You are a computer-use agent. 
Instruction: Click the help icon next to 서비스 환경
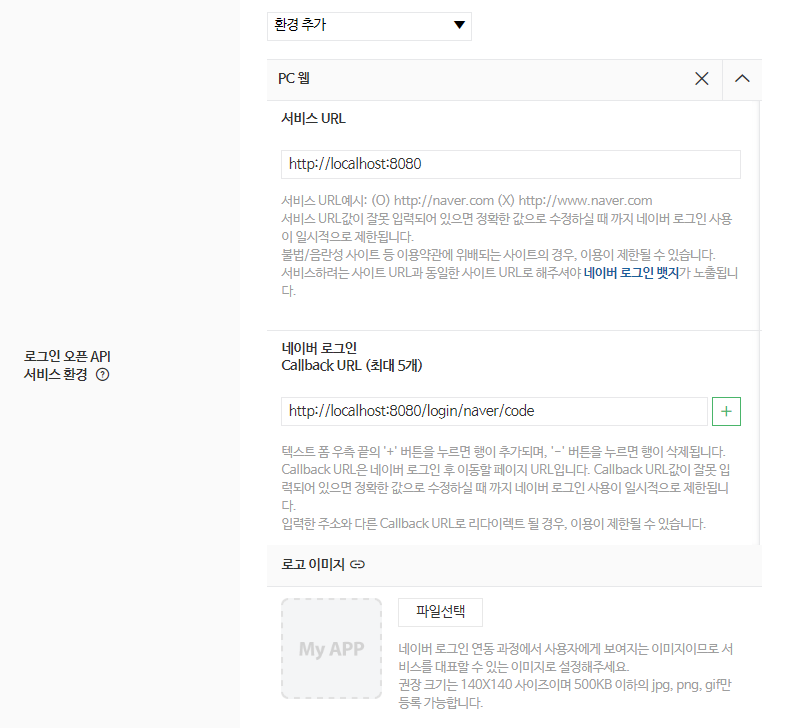tap(103, 374)
